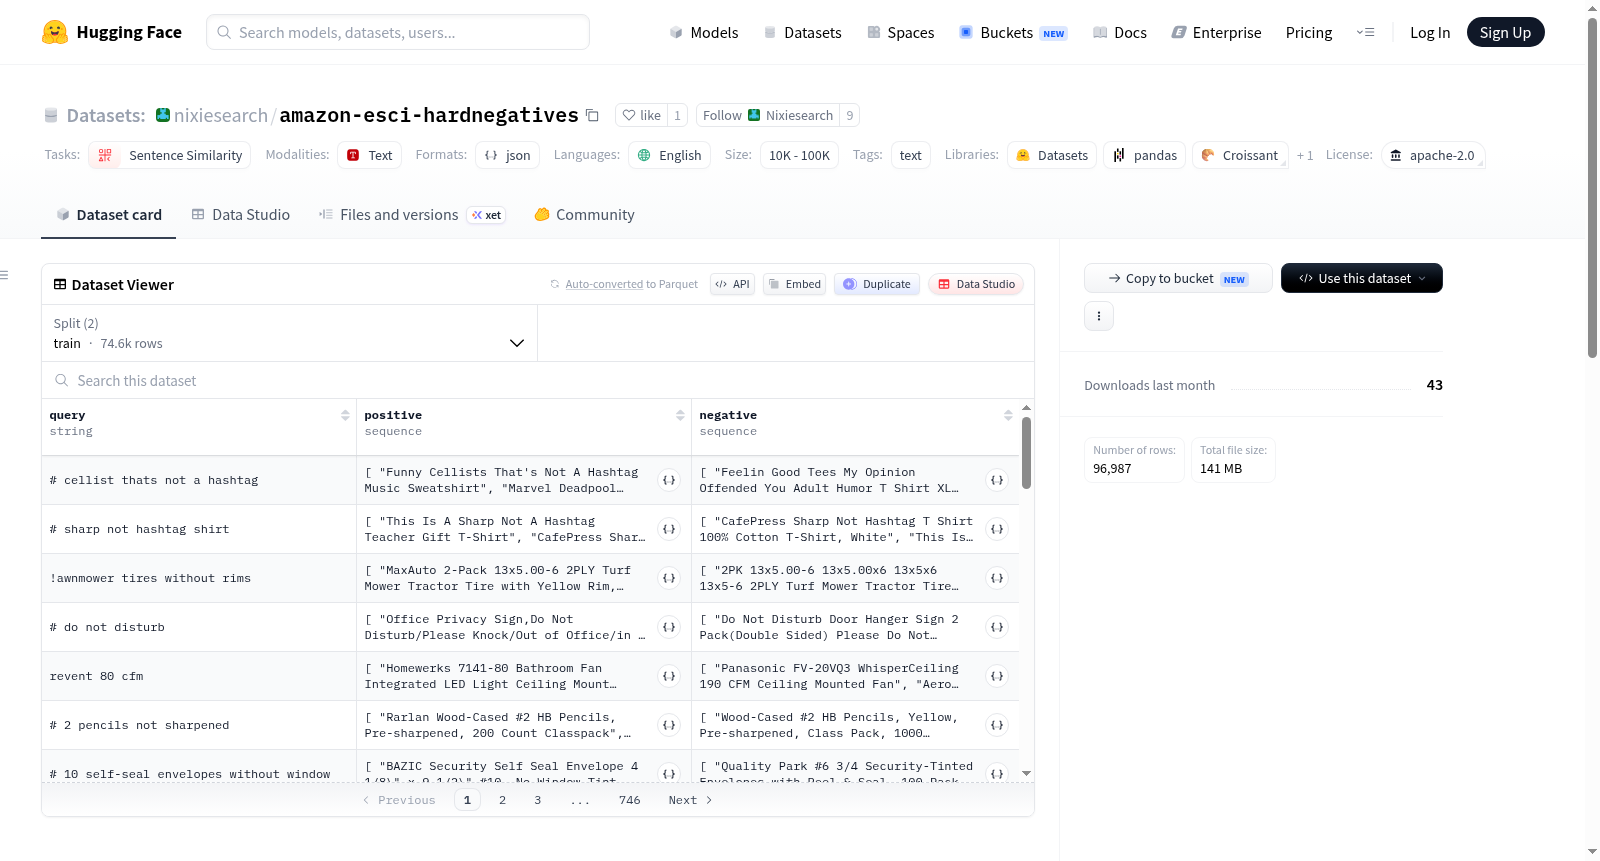The width and height of the screenshot is (1600, 861).
Task: Open the Auto-converted to Parquet link
Action: 631,284
